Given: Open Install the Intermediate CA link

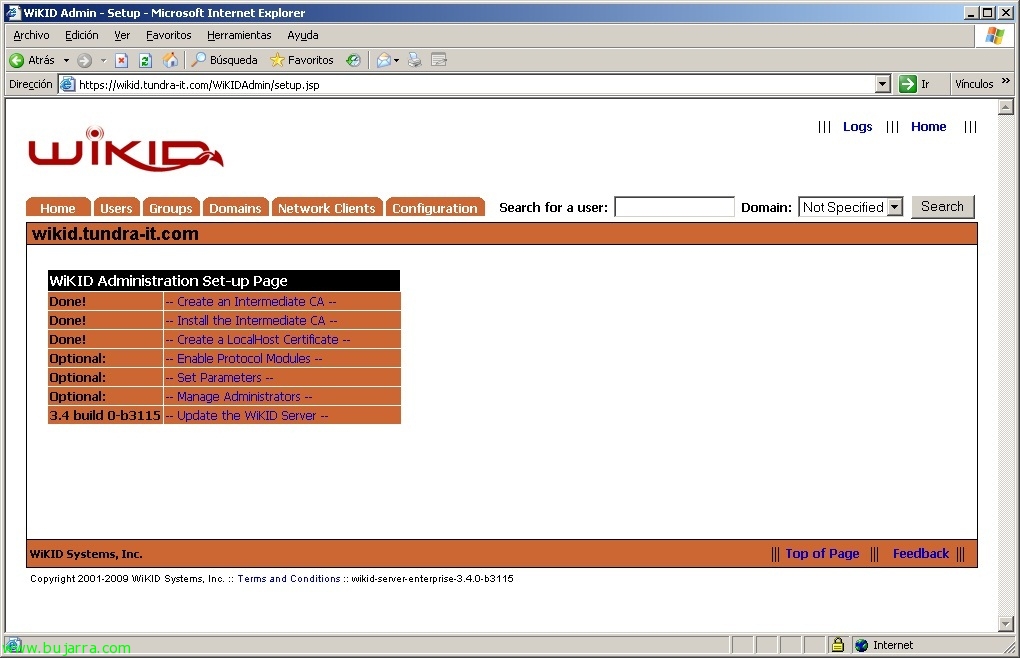Looking at the screenshot, I should 251,321.
